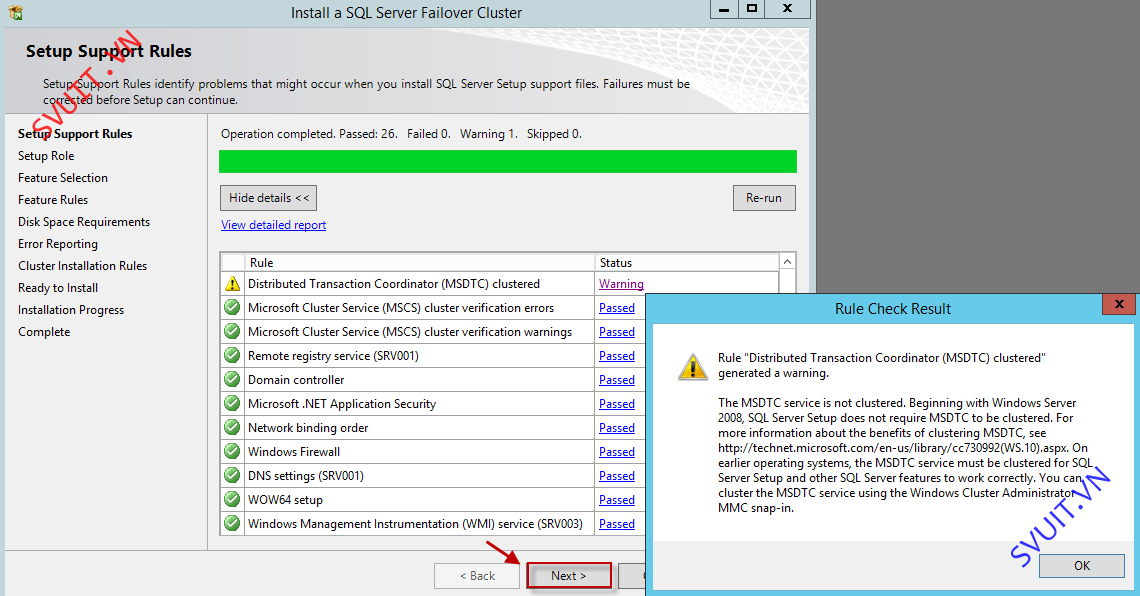Click the Back button

pos(477,576)
